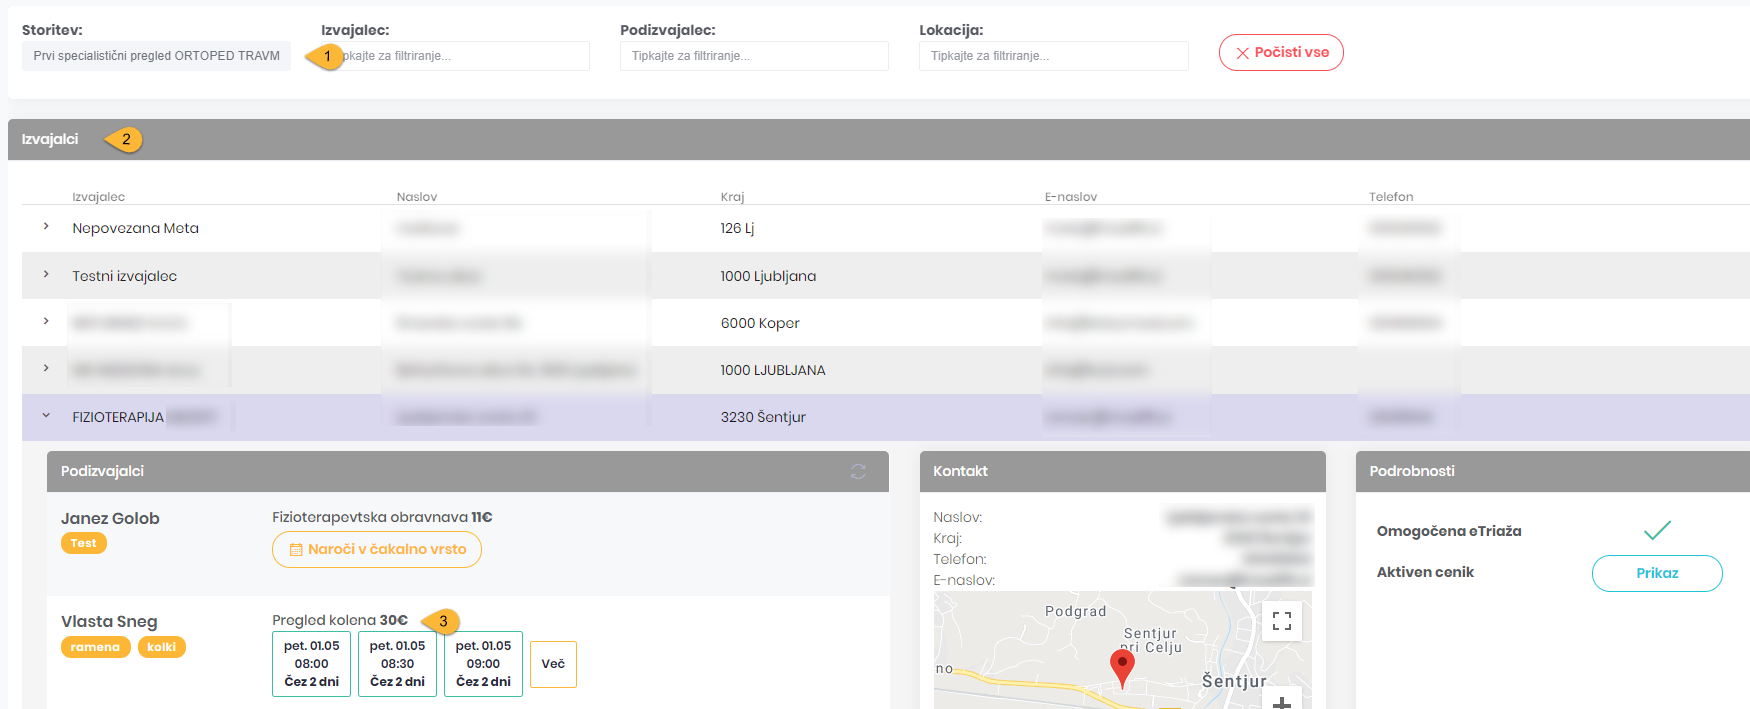The image size is (1750, 709).
Task: Click into the Lokacija filter input
Action: (1053, 56)
